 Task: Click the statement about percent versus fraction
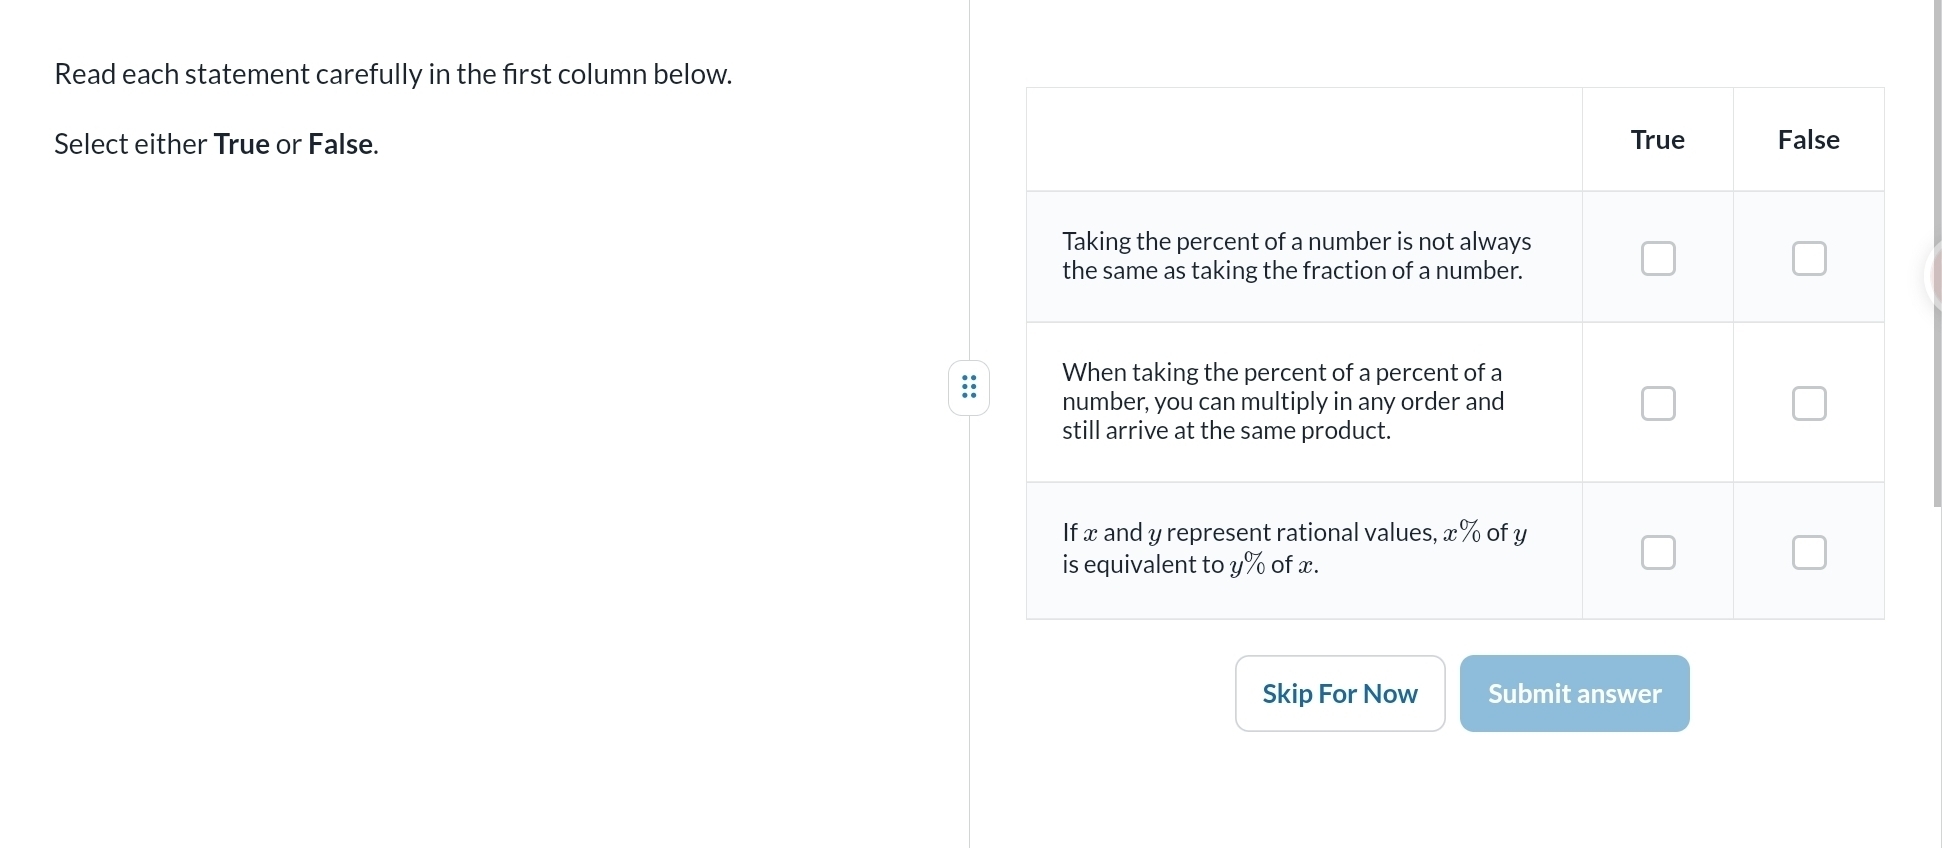click(1296, 256)
